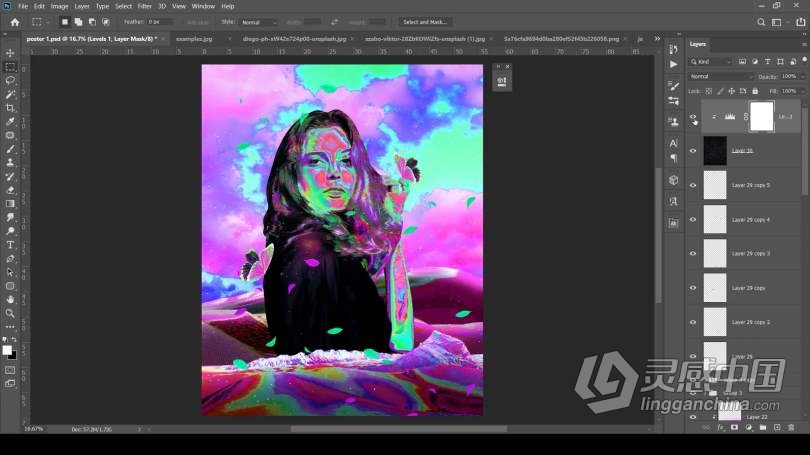The image size is (810, 455).
Task: Open the Paragraph panel icon
Action: pos(674,158)
